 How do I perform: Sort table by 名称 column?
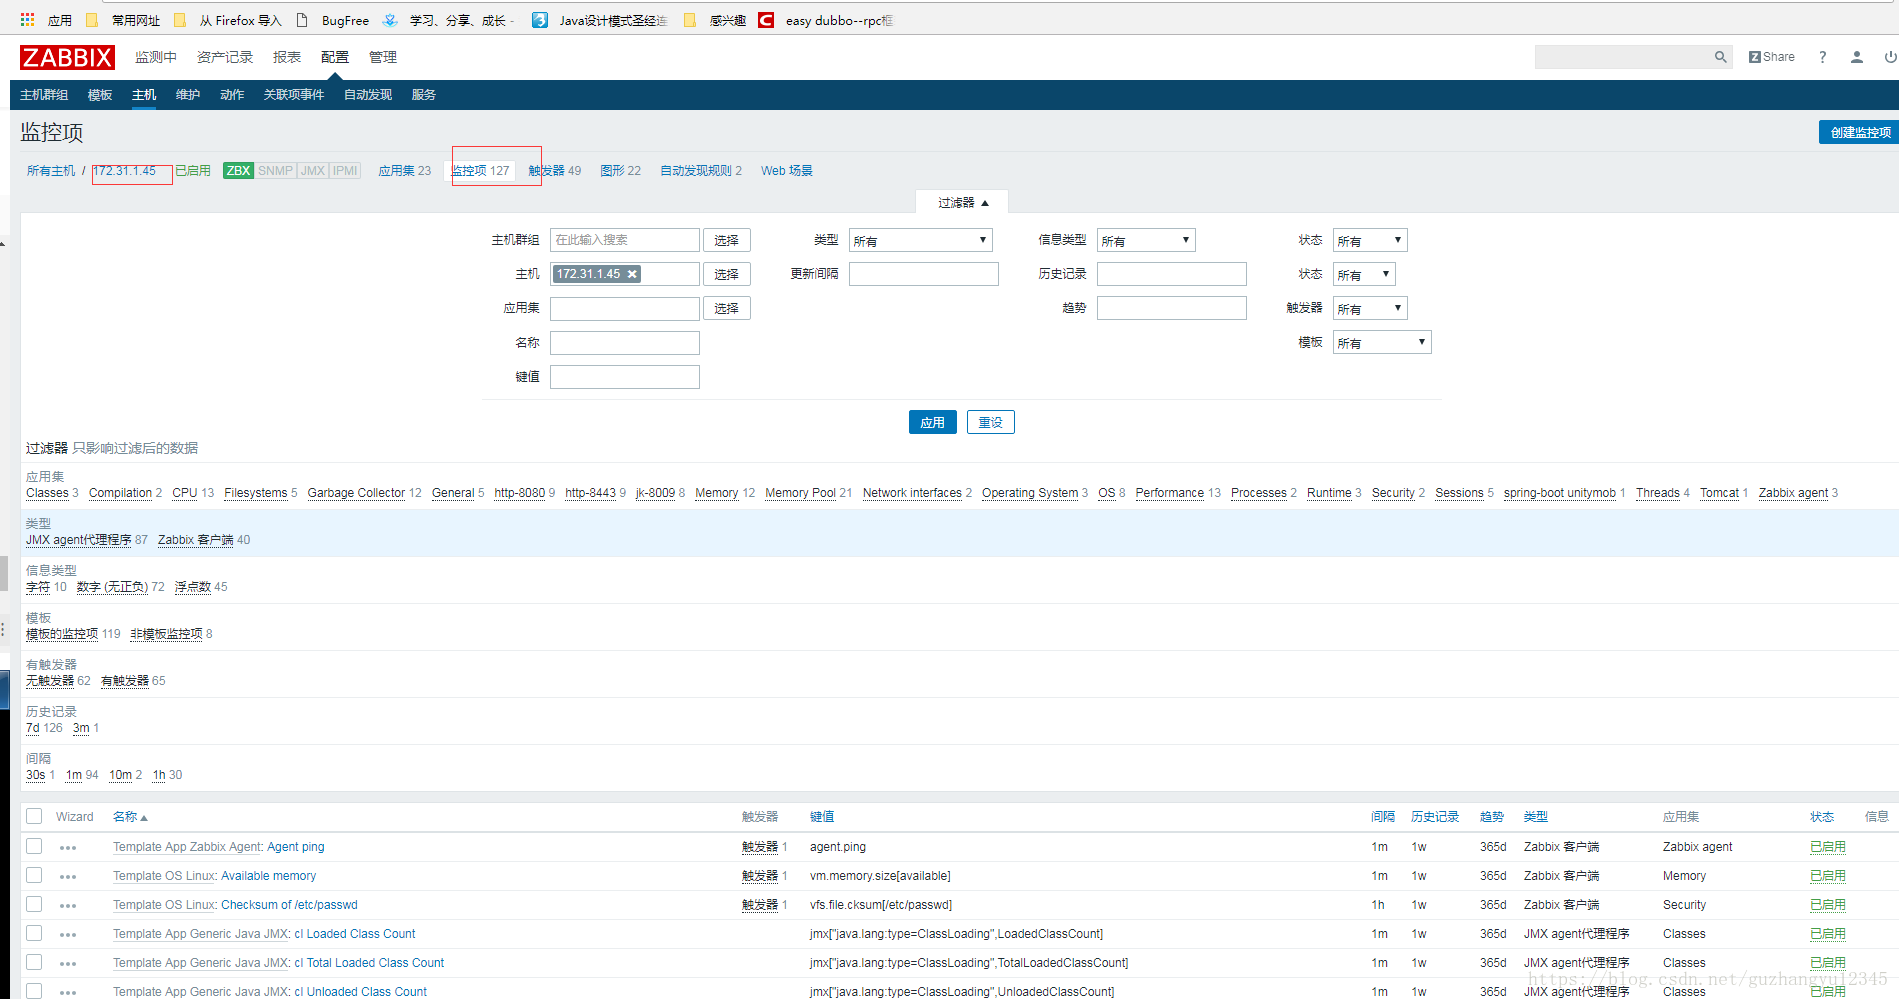pyautogui.click(x=130, y=817)
